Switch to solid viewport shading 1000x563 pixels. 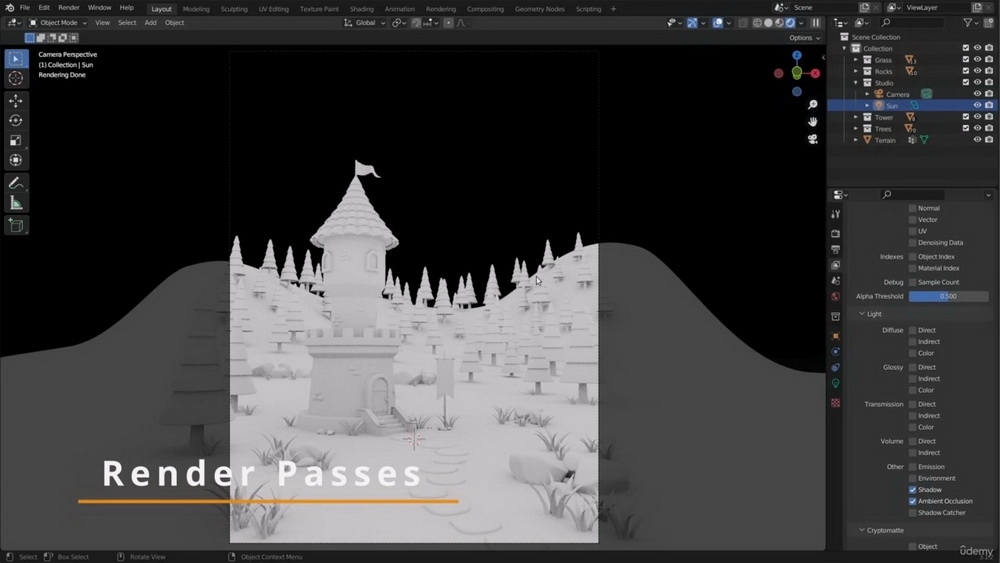click(x=768, y=22)
